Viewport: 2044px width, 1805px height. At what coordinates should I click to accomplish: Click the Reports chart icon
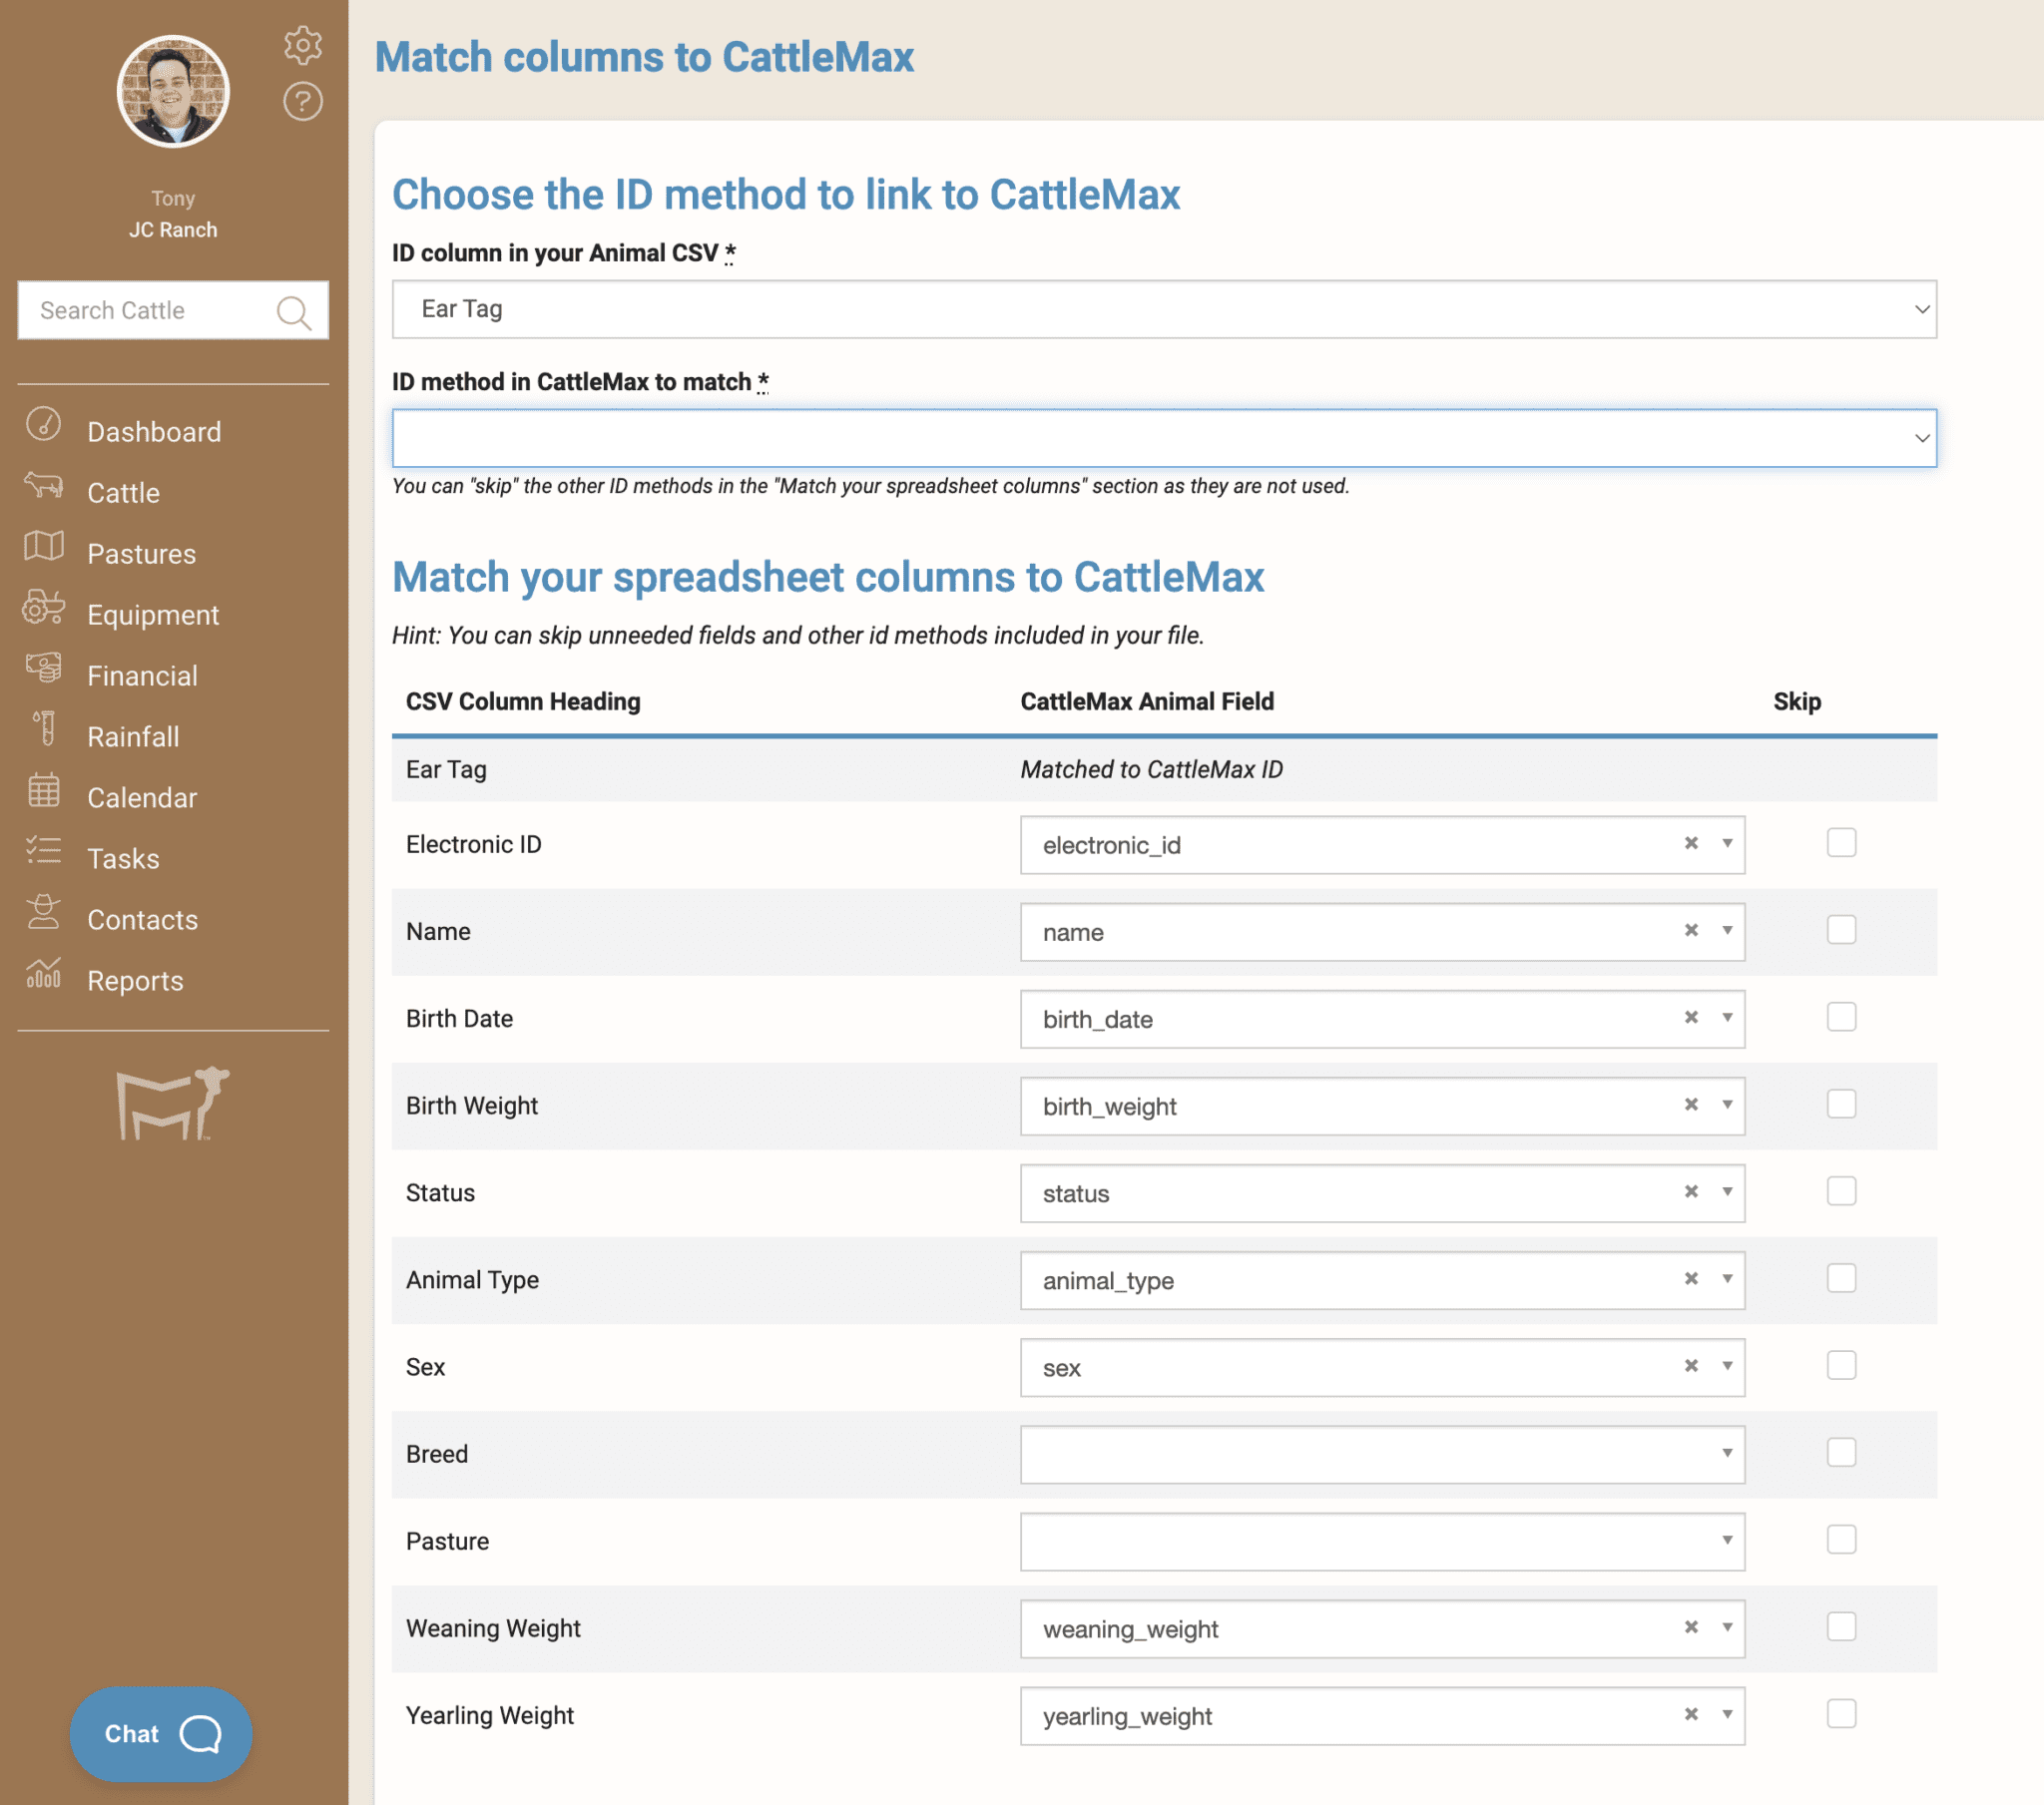[x=43, y=974]
